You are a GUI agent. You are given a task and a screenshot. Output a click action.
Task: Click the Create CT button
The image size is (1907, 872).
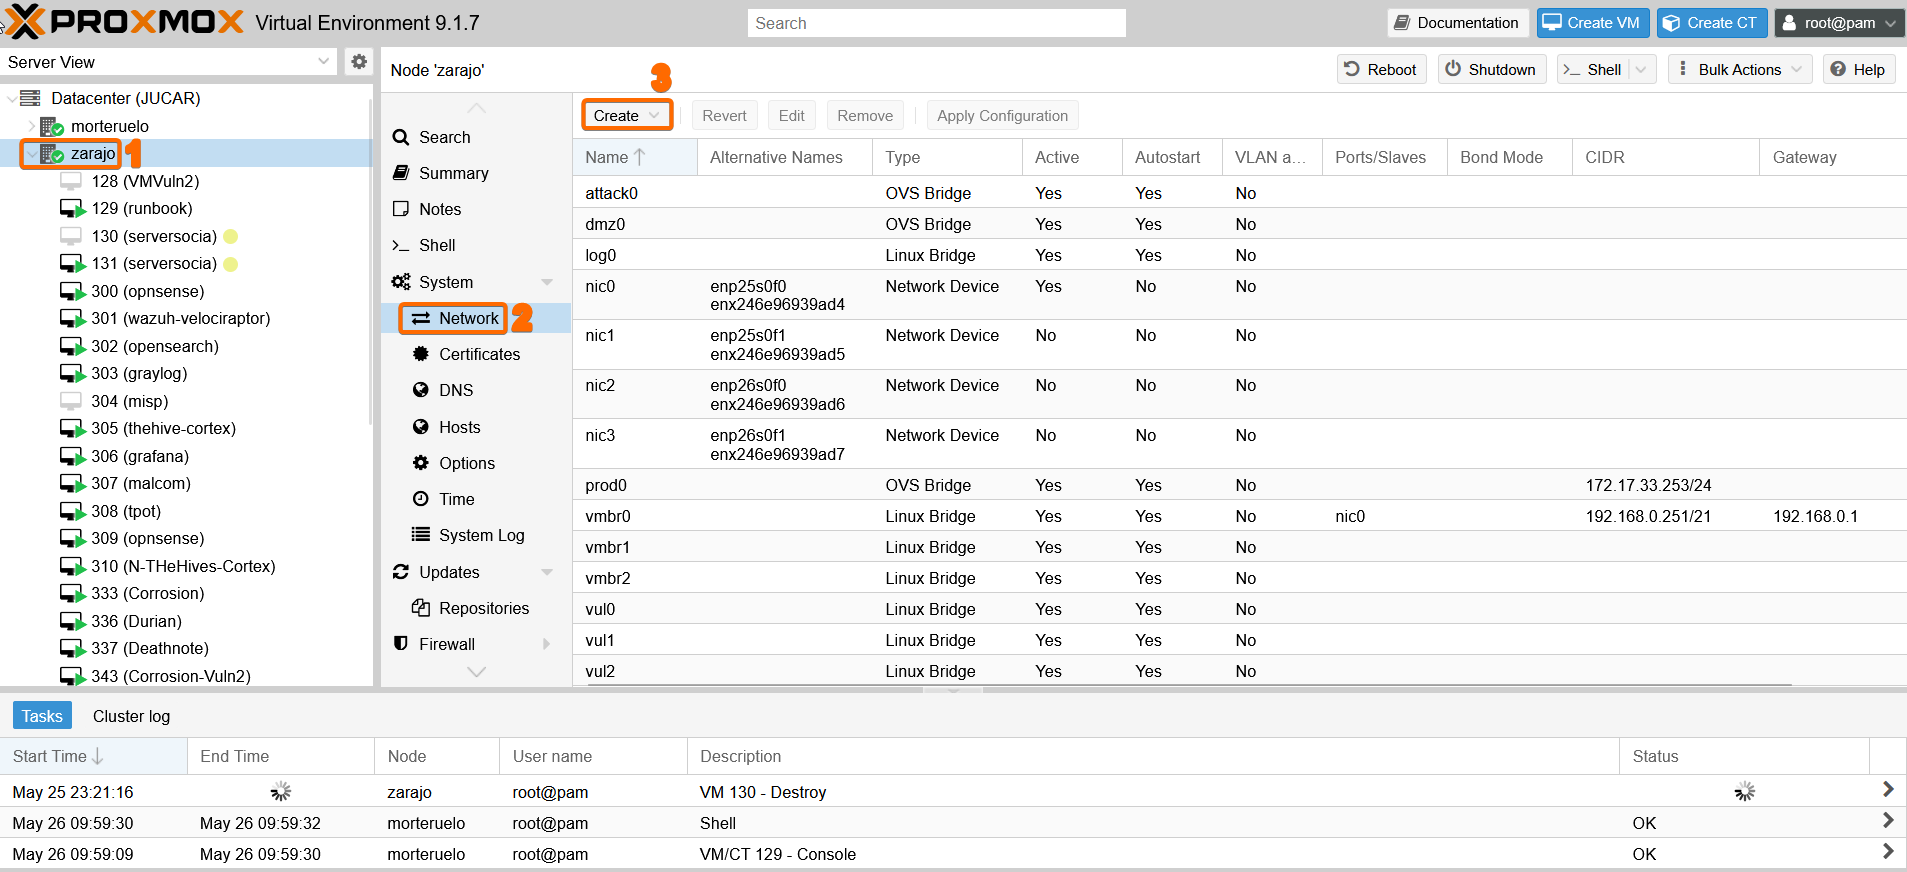click(x=1711, y=23)
